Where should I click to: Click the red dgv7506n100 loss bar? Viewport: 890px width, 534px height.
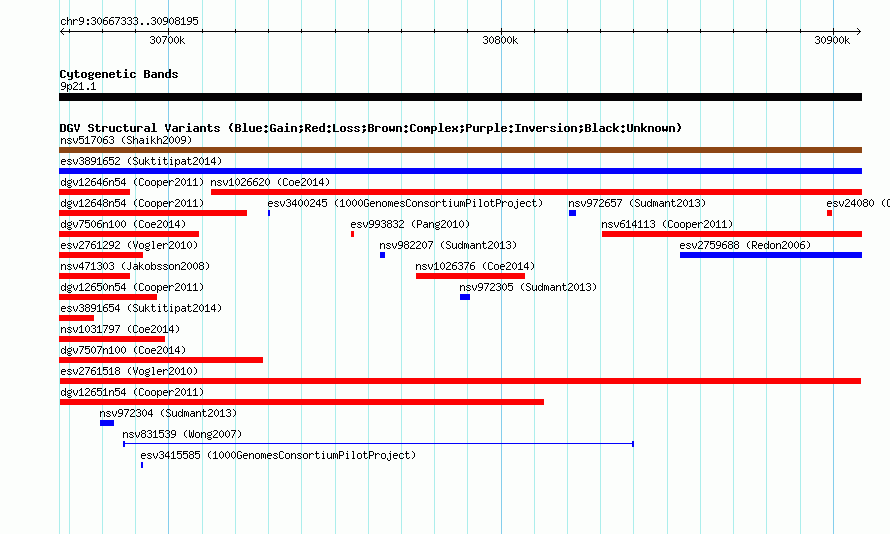129,234
